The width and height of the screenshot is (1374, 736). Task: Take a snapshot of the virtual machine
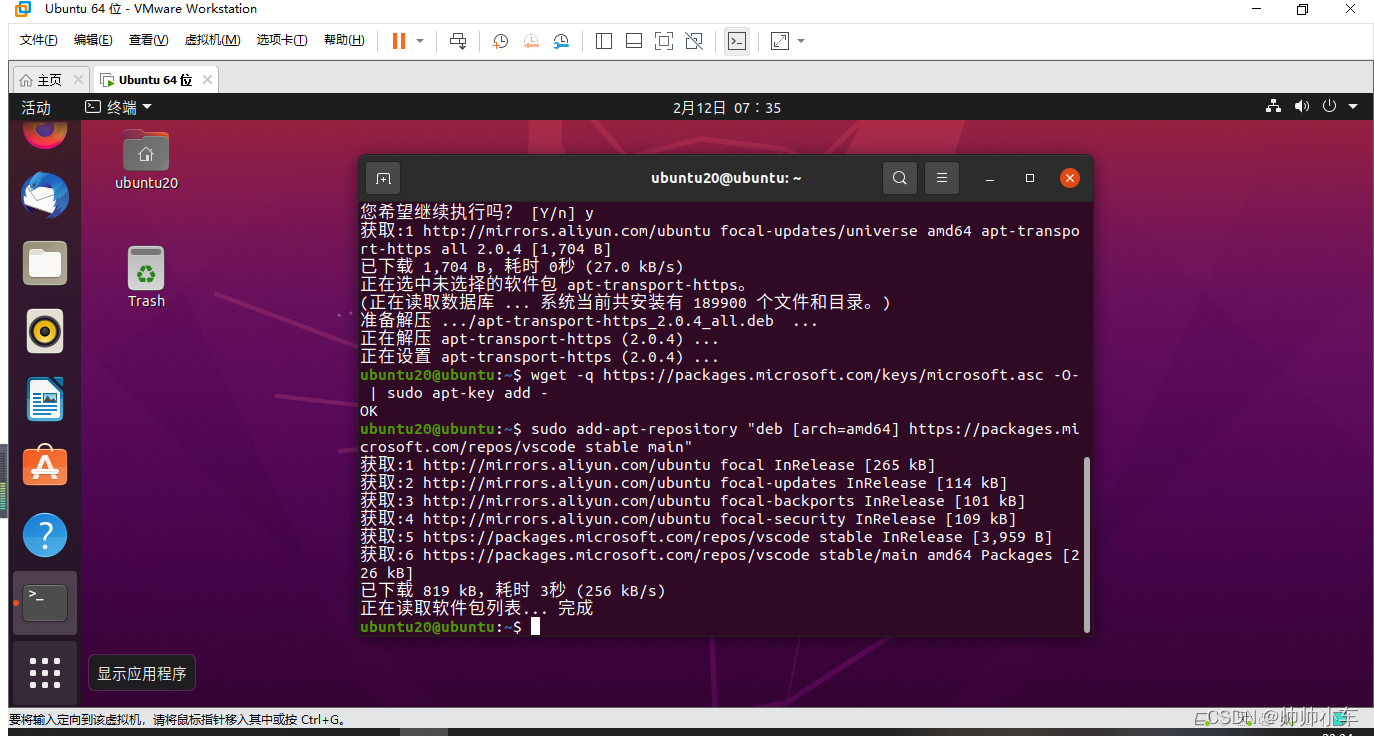click(x=501, y=41)
